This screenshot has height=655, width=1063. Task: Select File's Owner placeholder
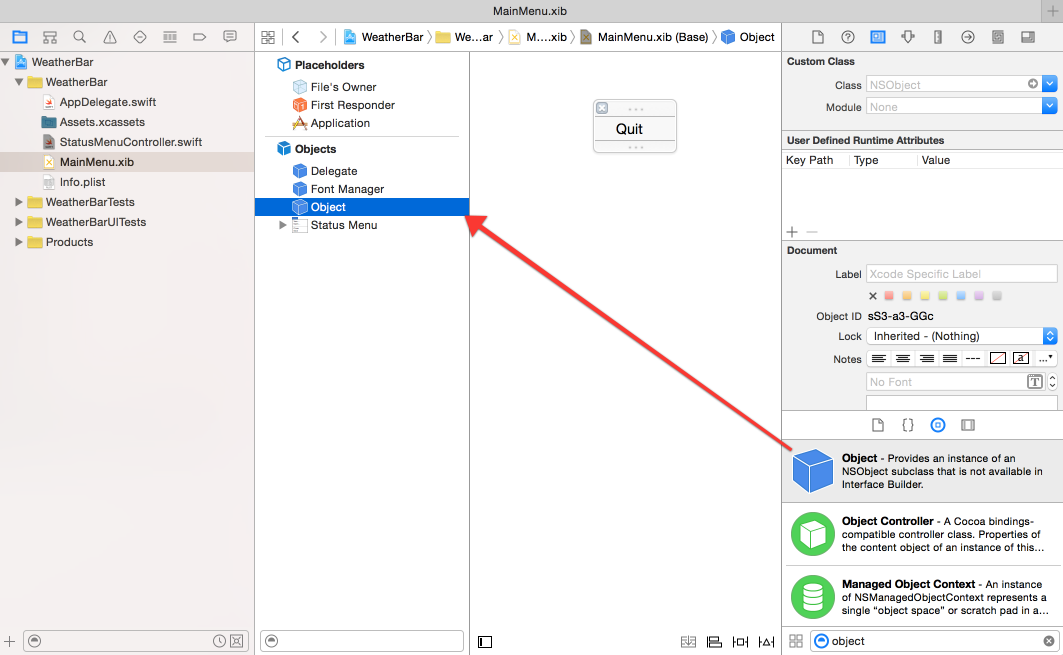click(343, 87)
